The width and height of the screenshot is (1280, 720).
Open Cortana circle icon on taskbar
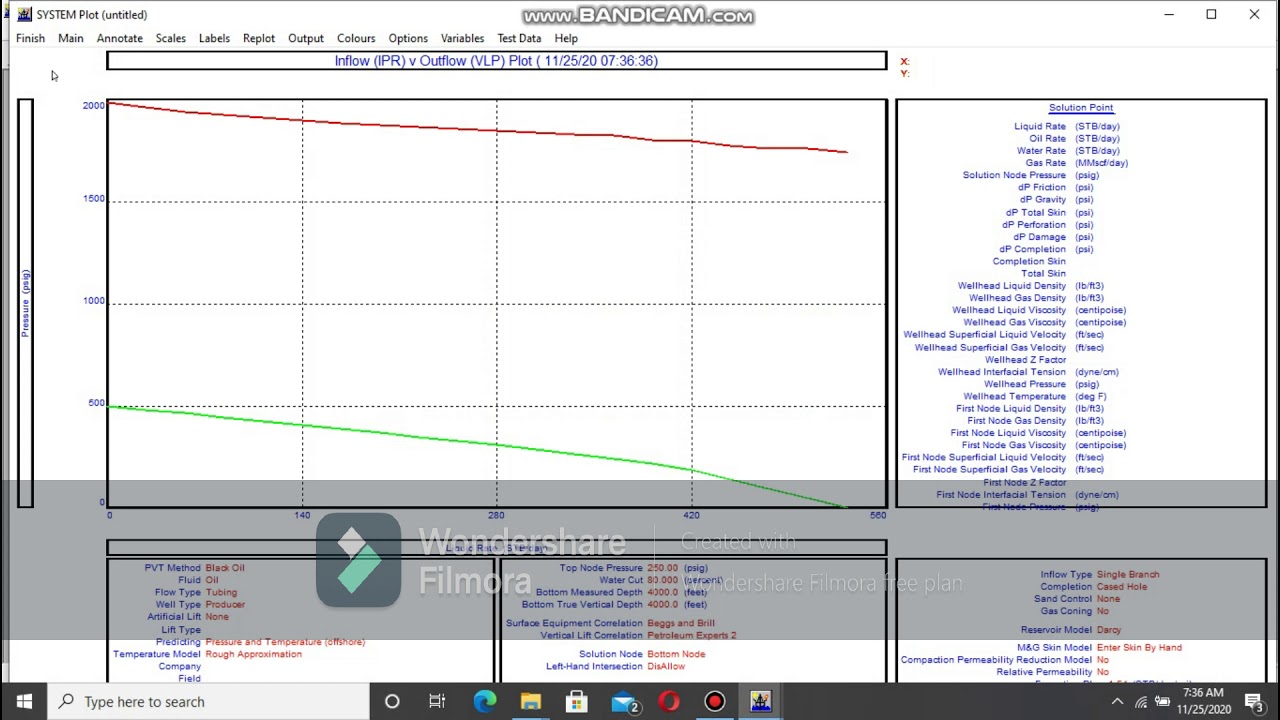point(392,702)
